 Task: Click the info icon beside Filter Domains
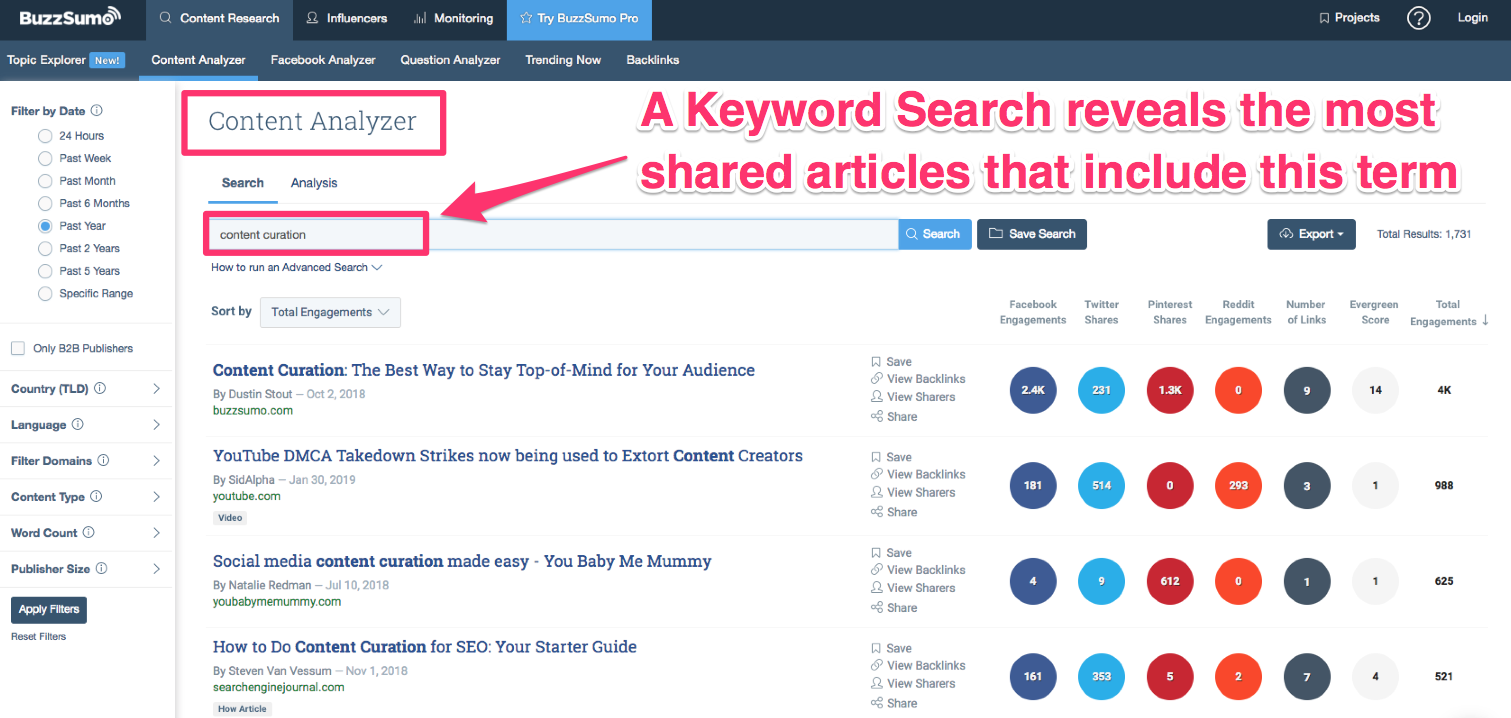pyautogui.click(x=103, y=461)
